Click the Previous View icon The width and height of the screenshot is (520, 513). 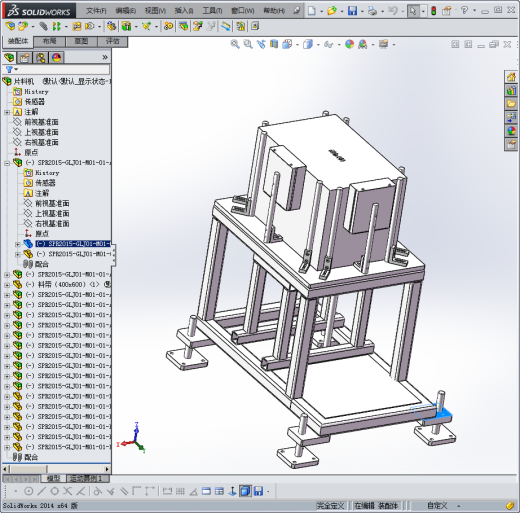pos(261,44)
